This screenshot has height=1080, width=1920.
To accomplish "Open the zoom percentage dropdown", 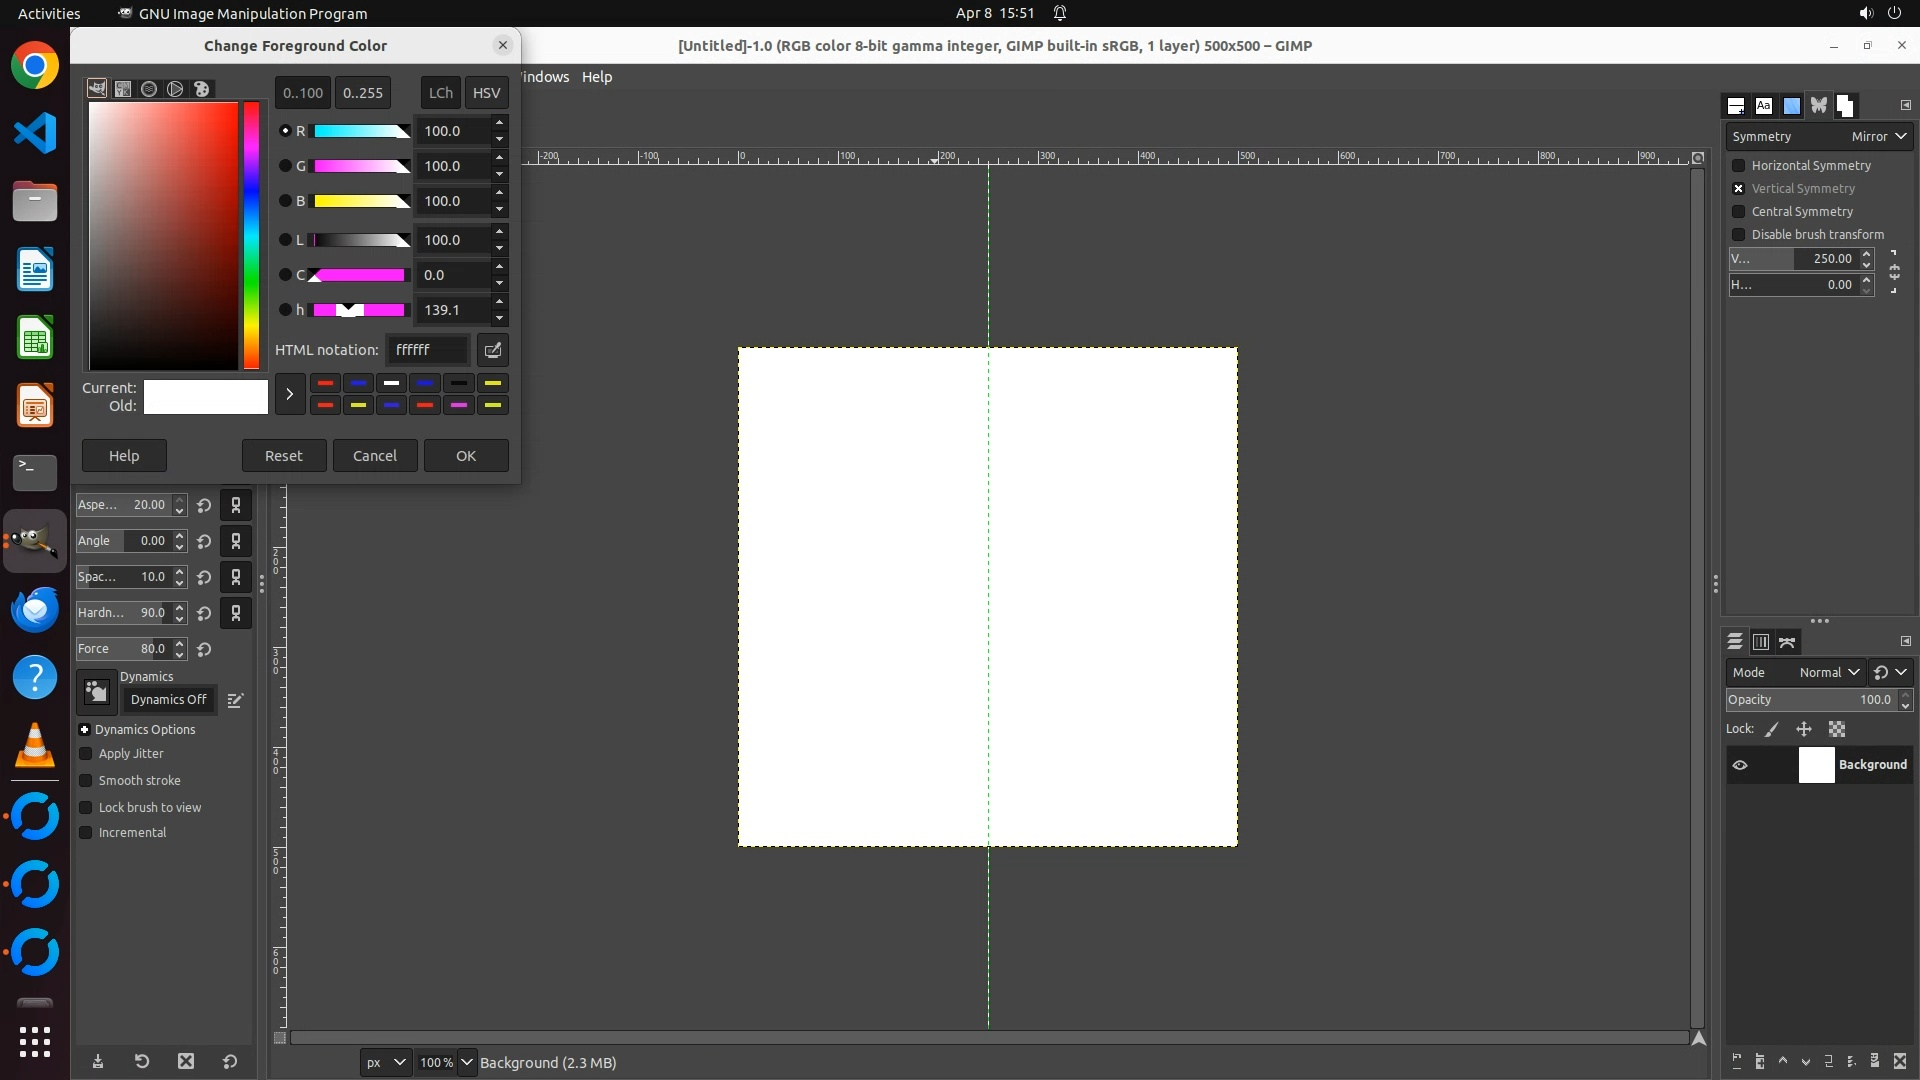I will pyautogui.click(x=466, y=1062).
